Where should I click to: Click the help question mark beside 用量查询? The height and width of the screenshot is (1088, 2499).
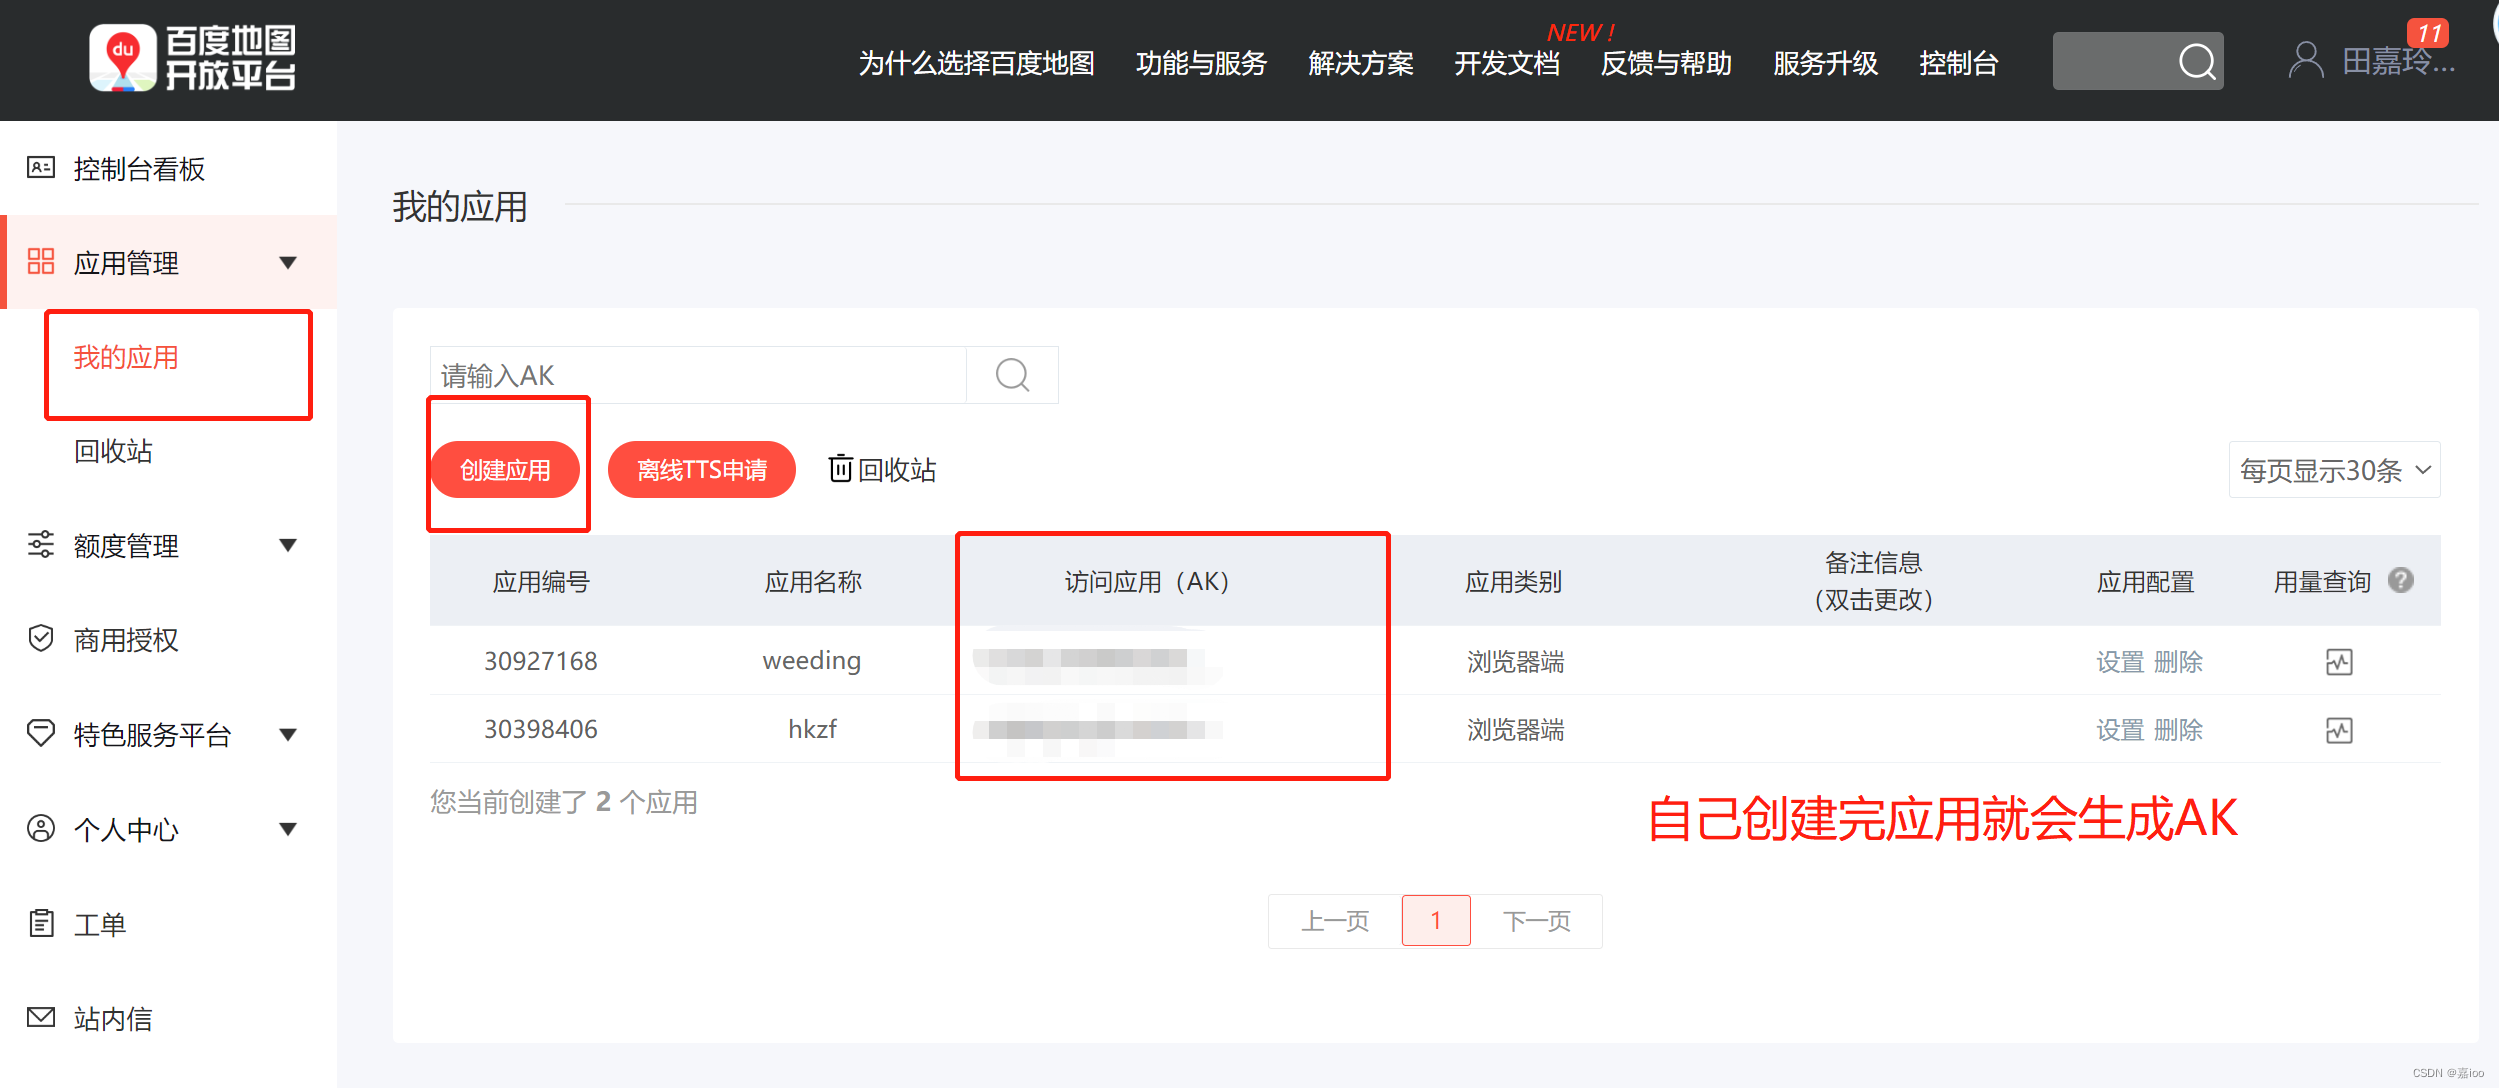[2400, 580]
